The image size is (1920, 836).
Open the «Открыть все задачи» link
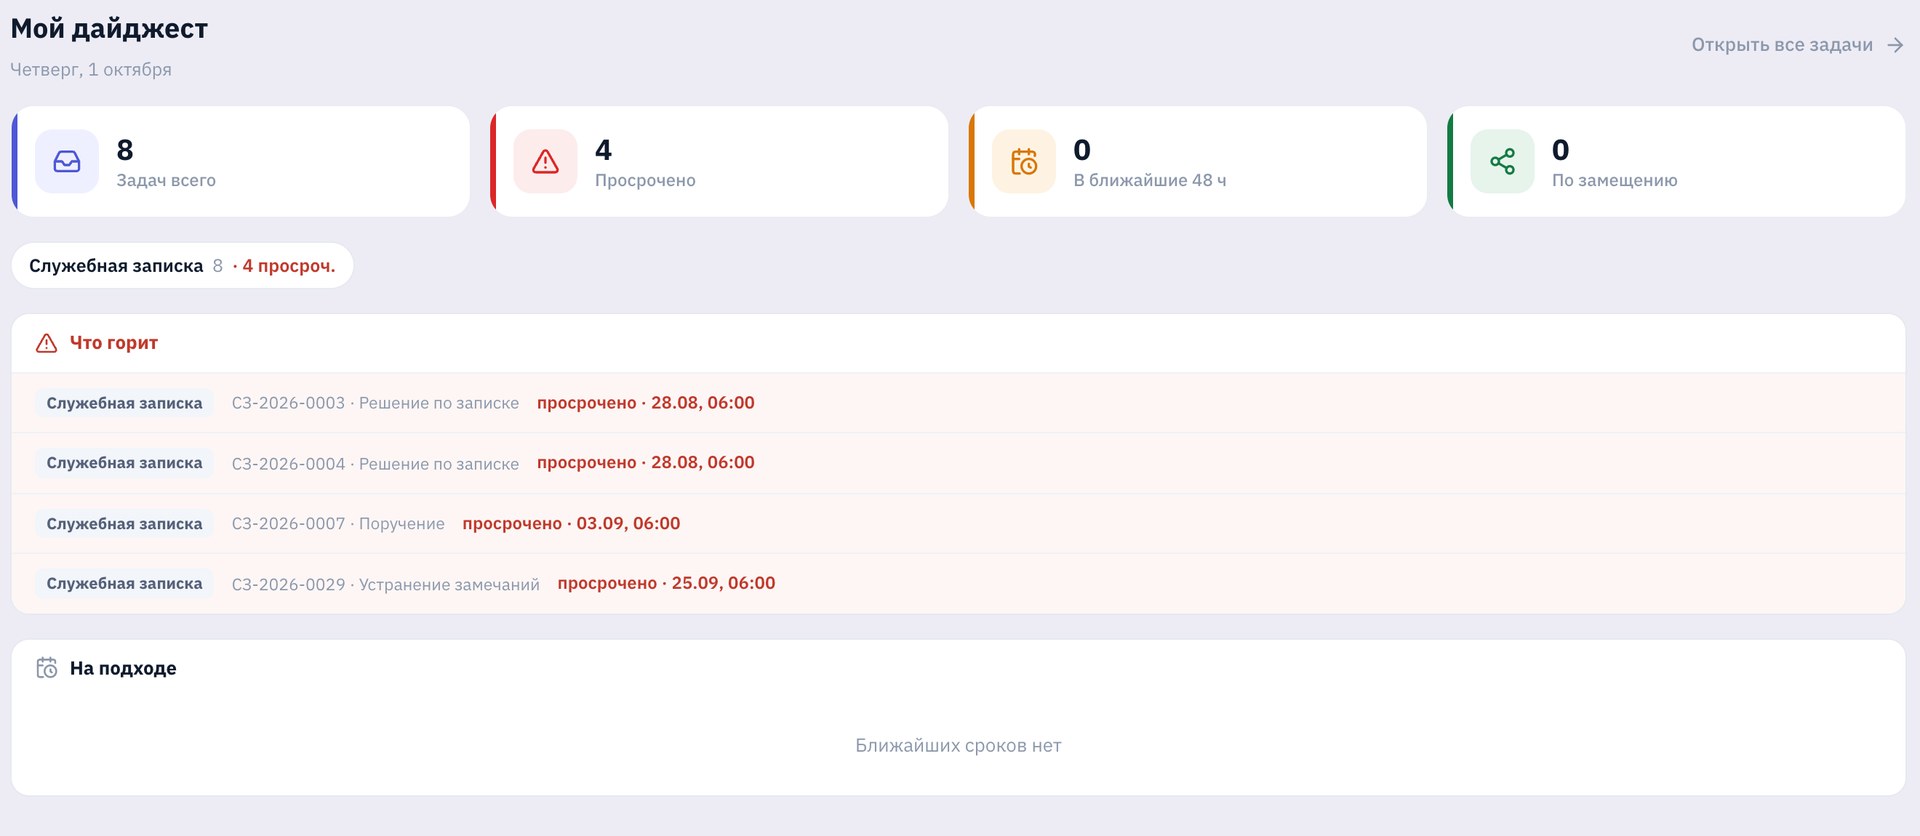pyautogui.click(x=1797, y=45)
